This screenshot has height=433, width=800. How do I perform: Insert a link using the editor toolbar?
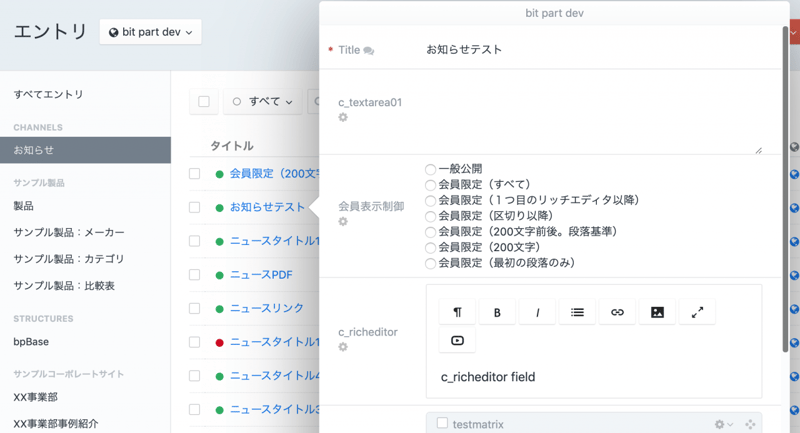[x=617, y=312]
